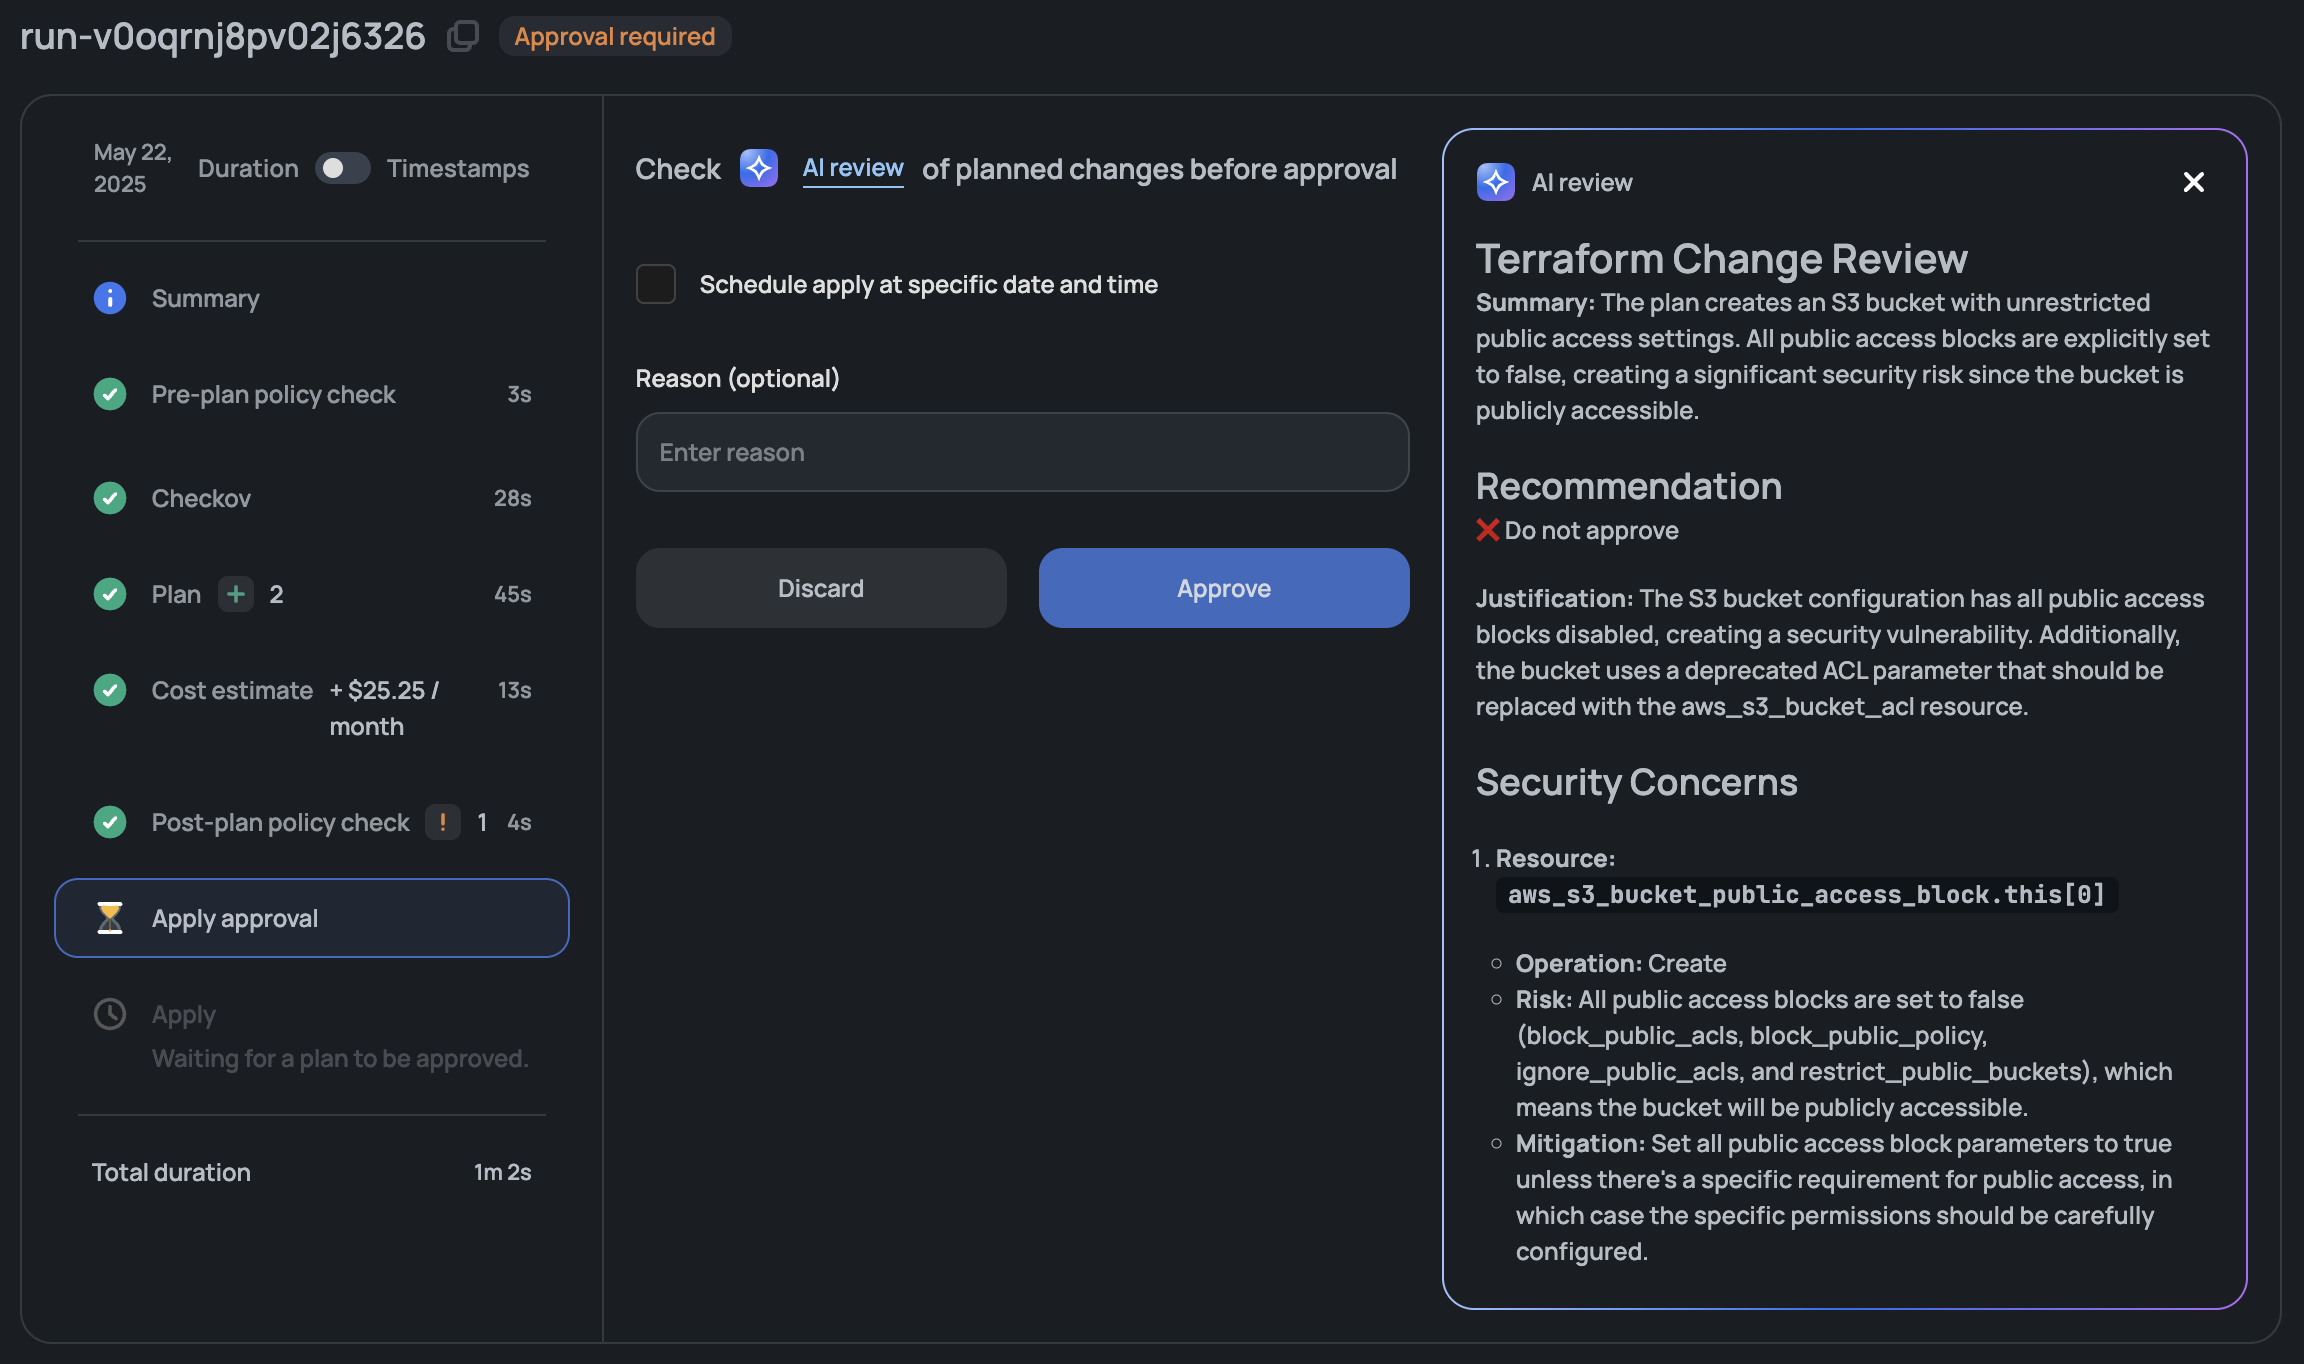This screenshot has height=1364, width=2304.
Task: Click the AI review sparkle icon beside Check
Action: coord(759,168)
